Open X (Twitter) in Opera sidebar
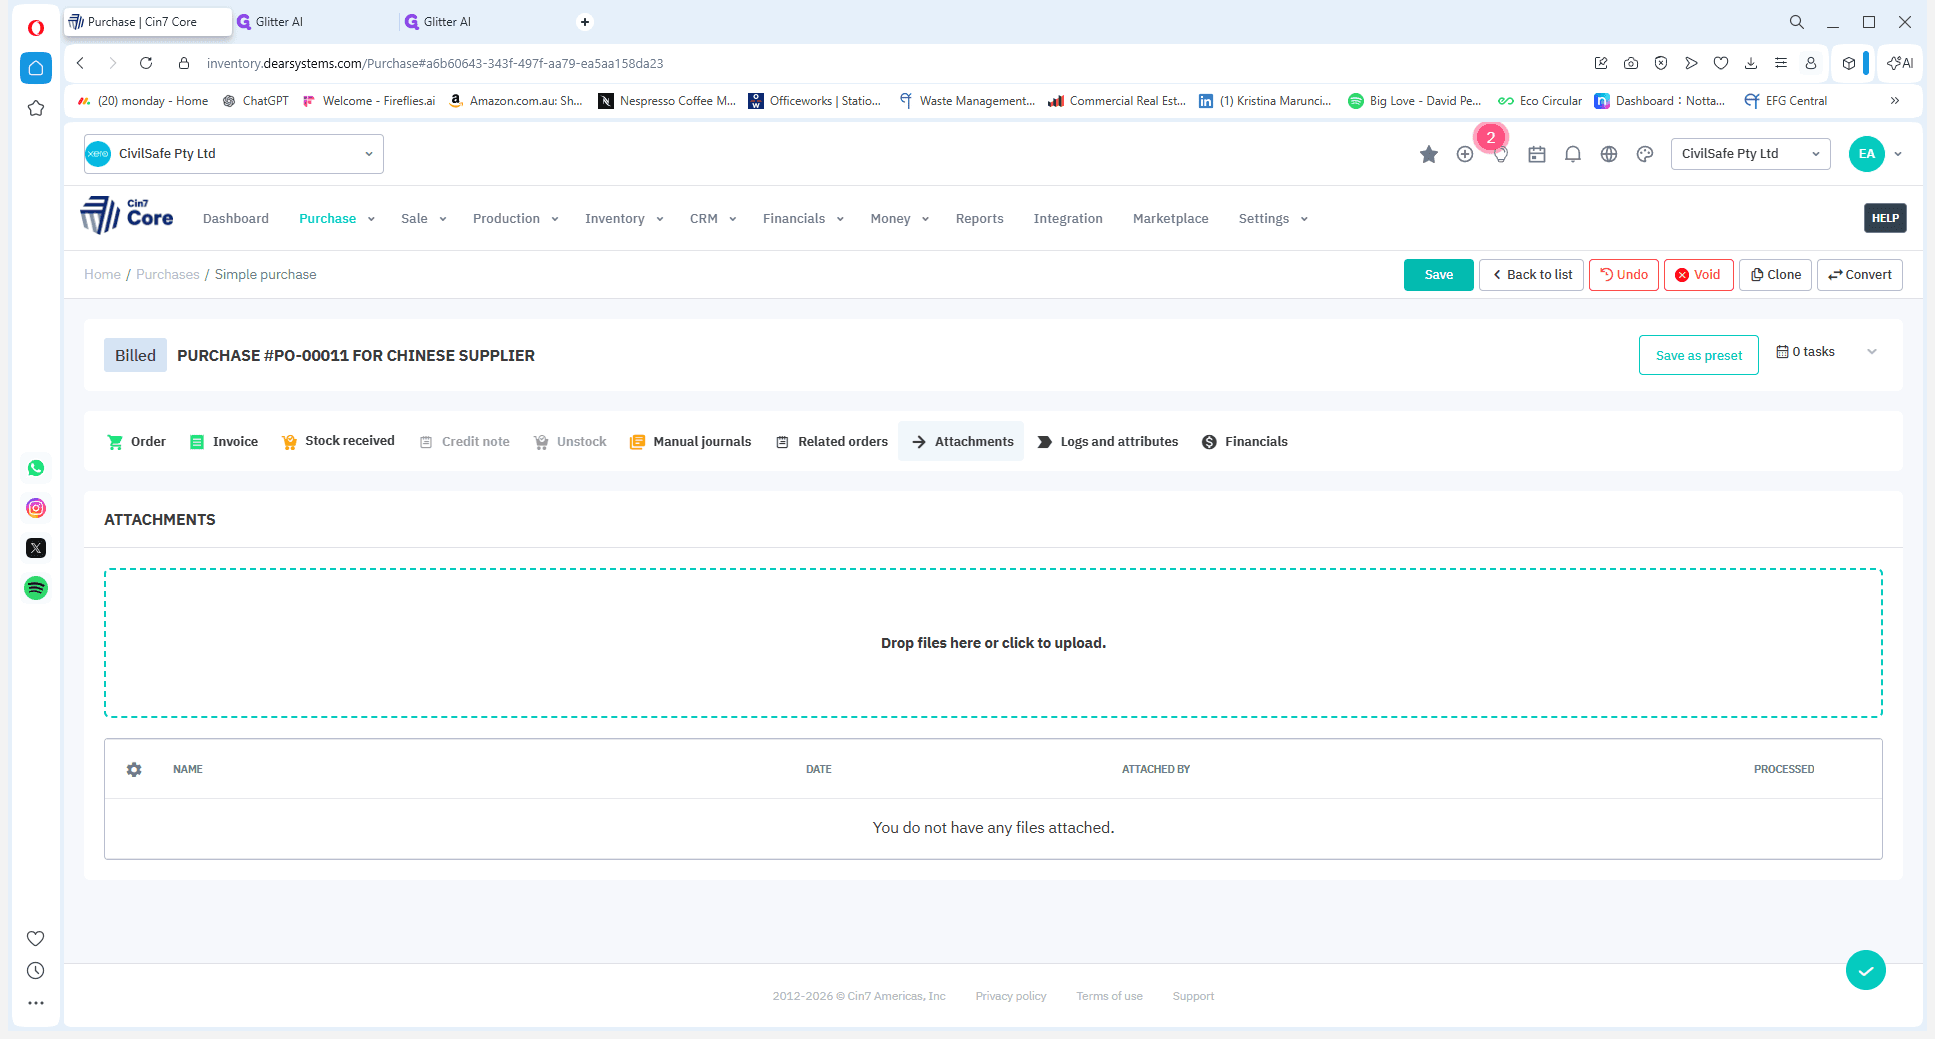This screenshot has width=1935, height=1039. [x=36, y=548]
